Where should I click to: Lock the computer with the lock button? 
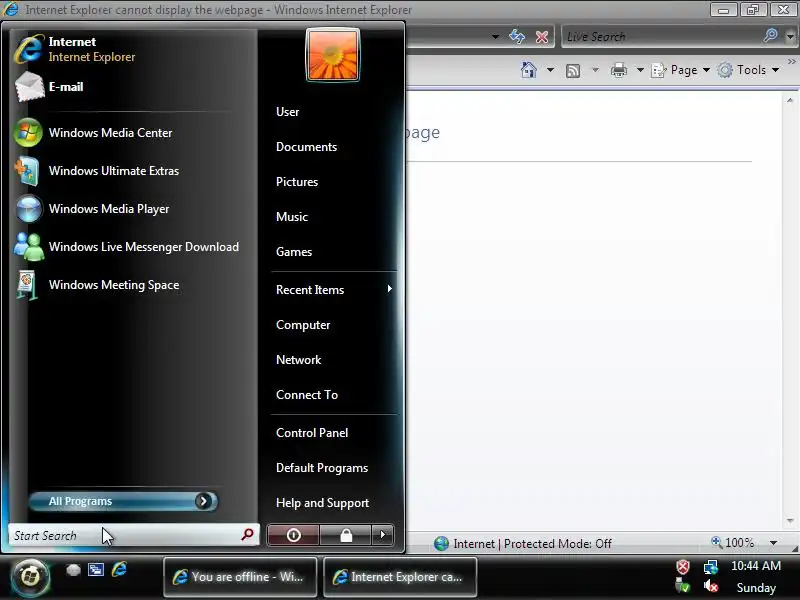click(346, 535)
